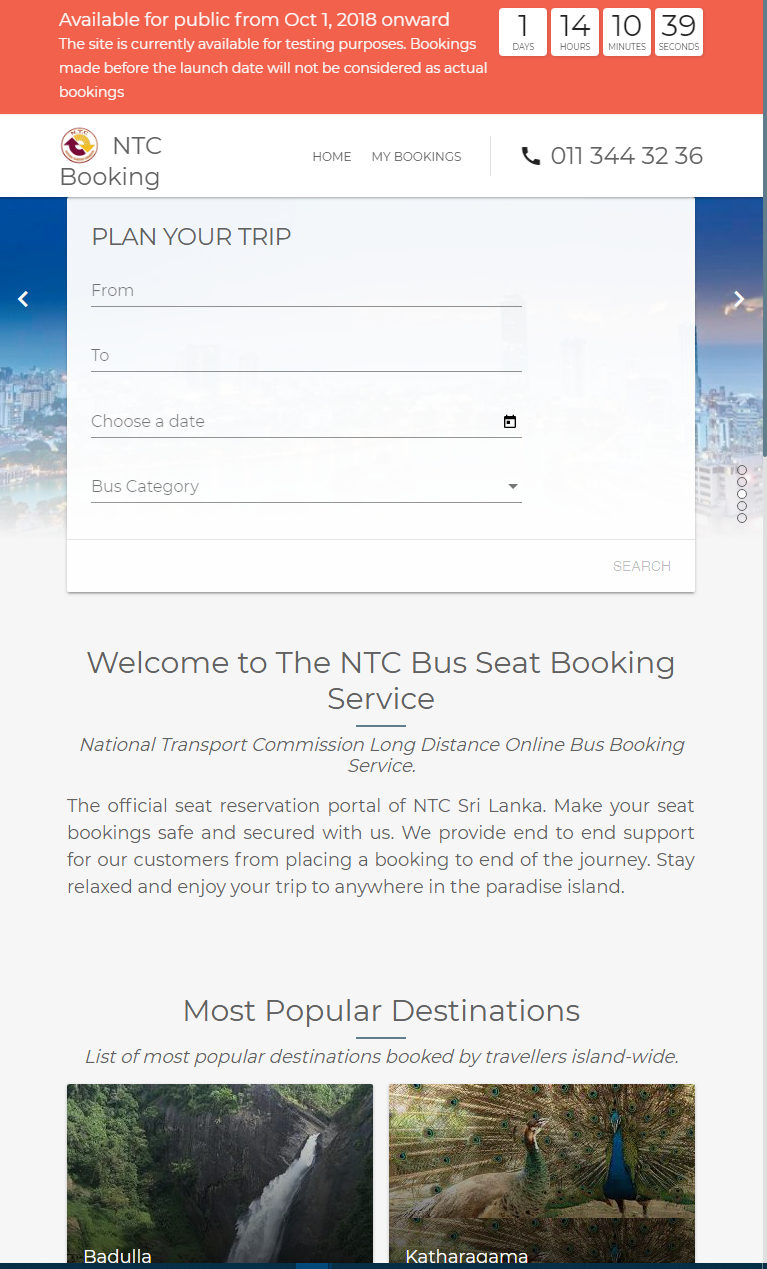Advance the carousel with right chevron arrow
This screenshot has height=1269, width=767.
tap(739, 298)
